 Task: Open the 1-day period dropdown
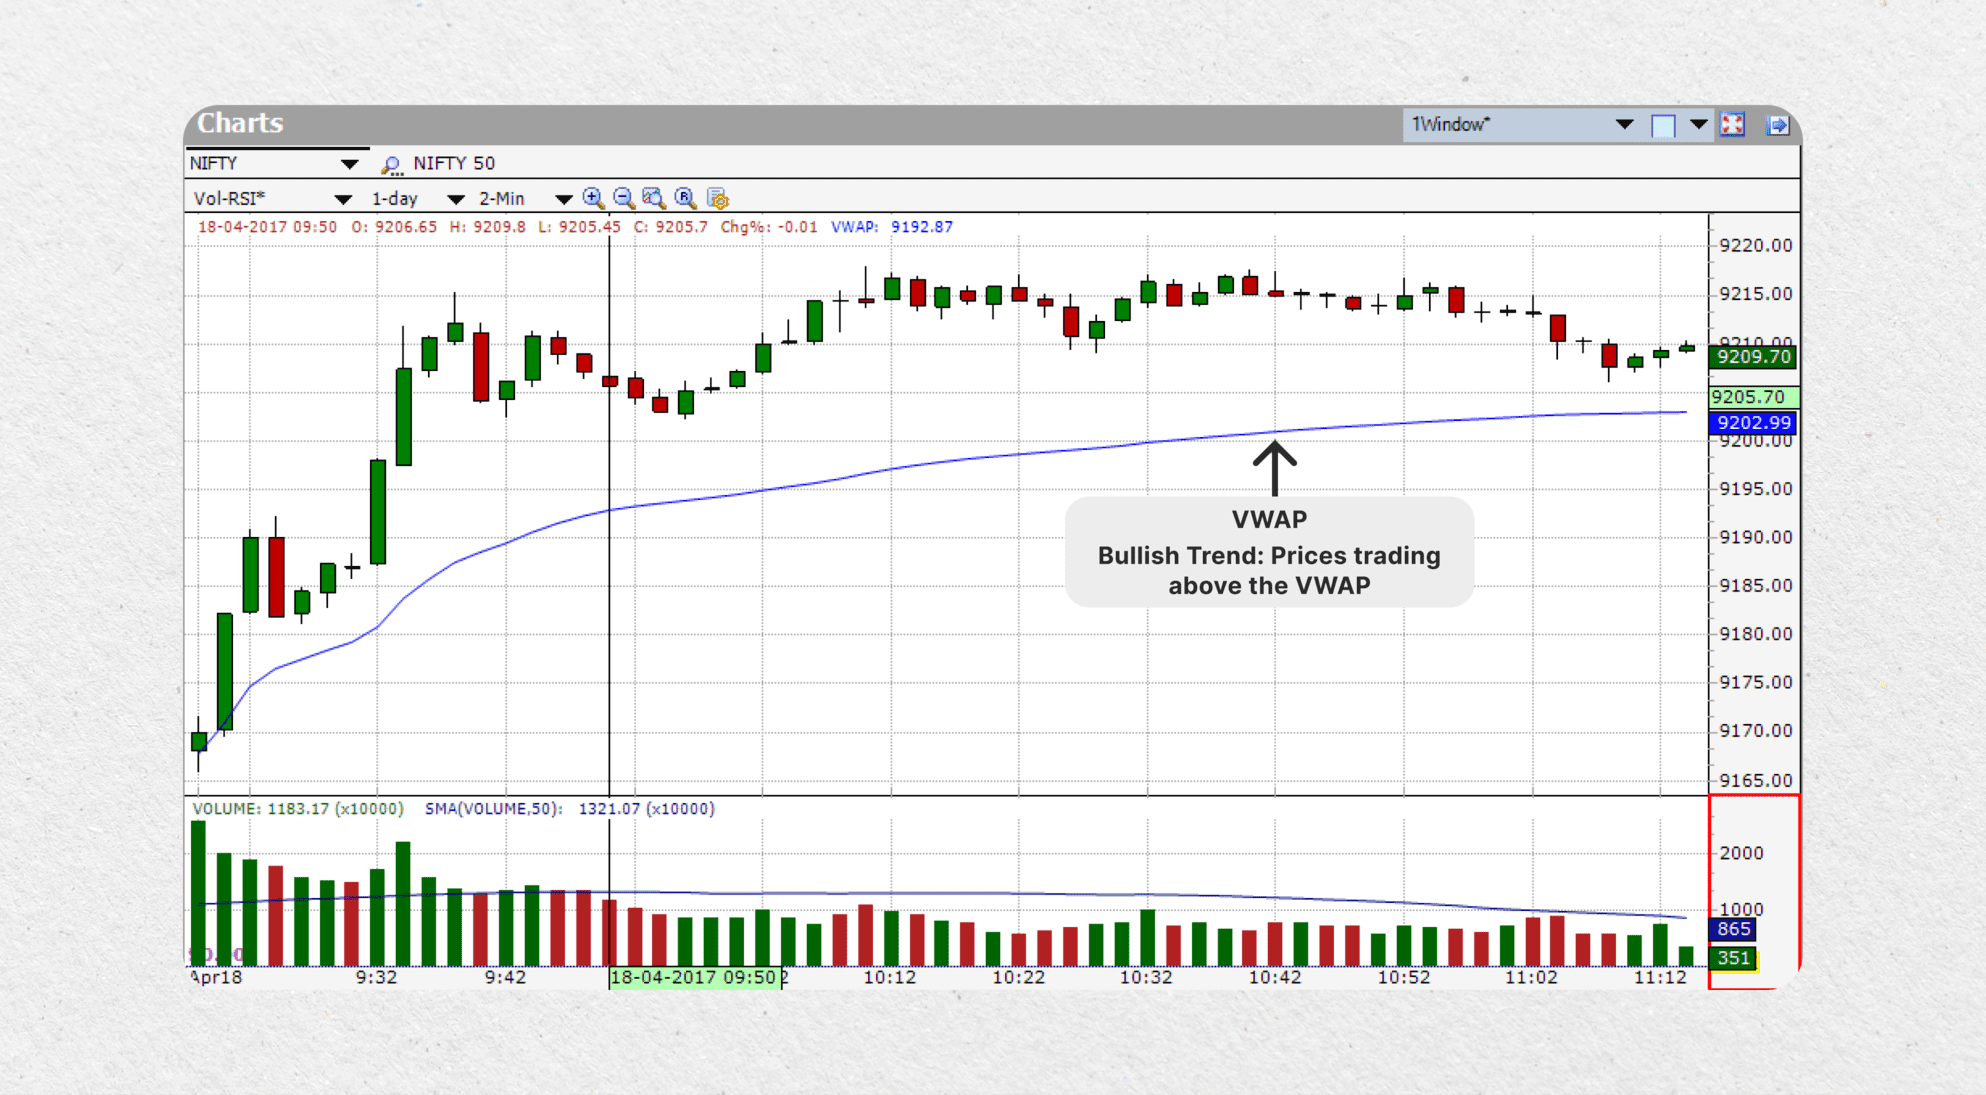coord(456,198)
